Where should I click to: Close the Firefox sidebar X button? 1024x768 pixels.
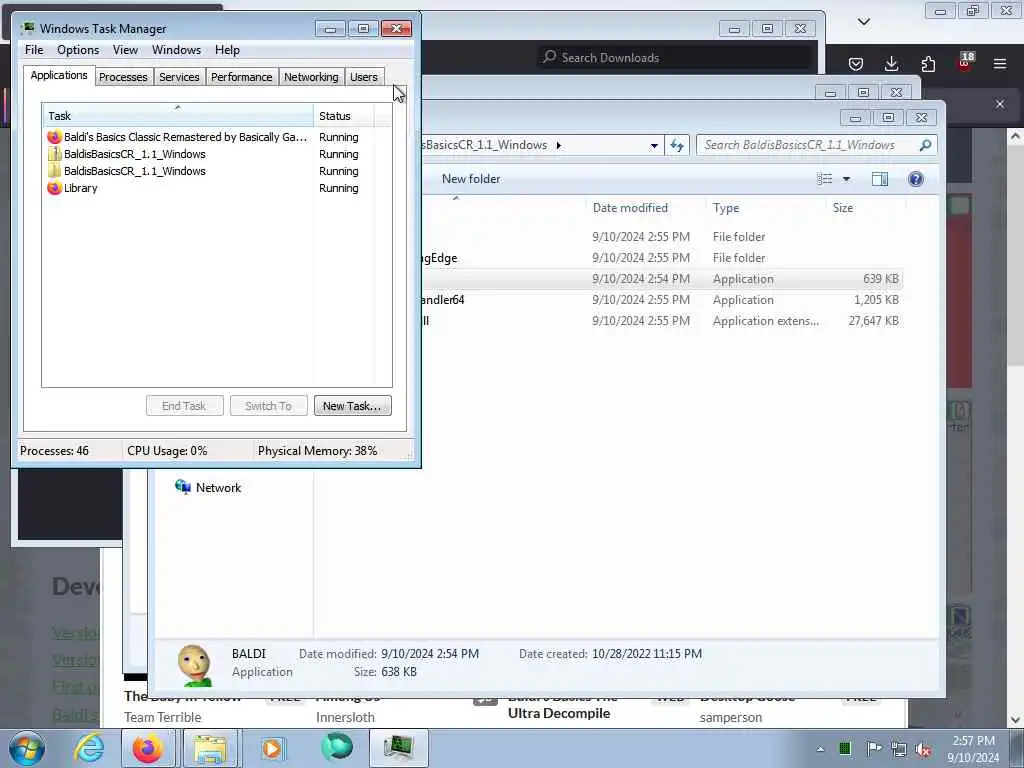click(1000, 104)
